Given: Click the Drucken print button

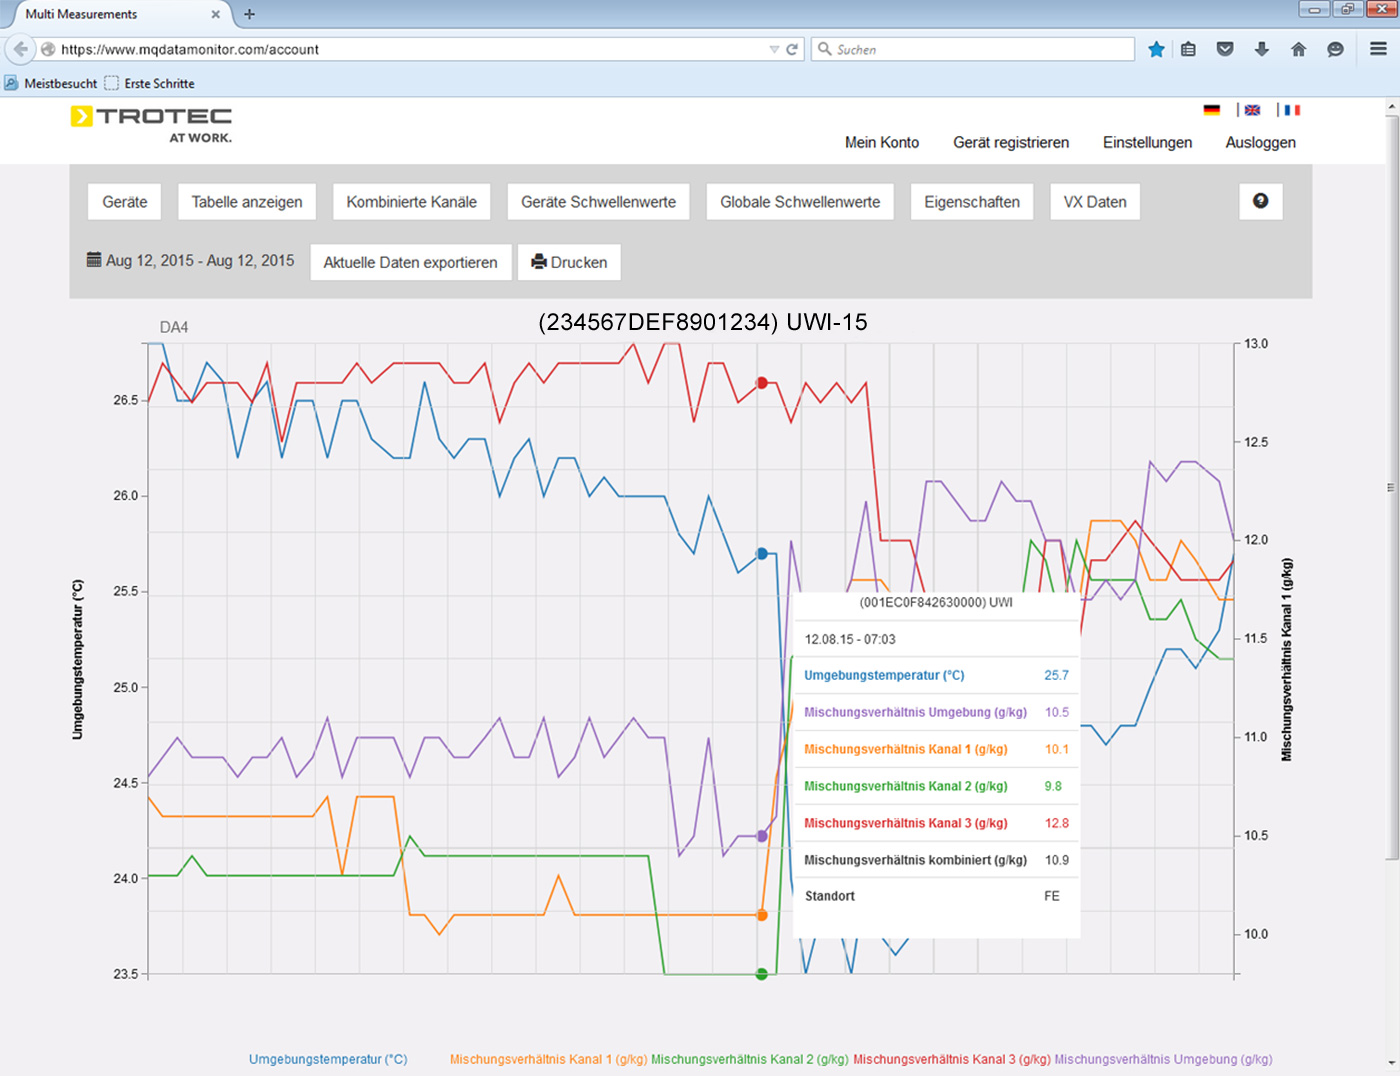Looking at the screenshot, I should (x=569, y=262).
